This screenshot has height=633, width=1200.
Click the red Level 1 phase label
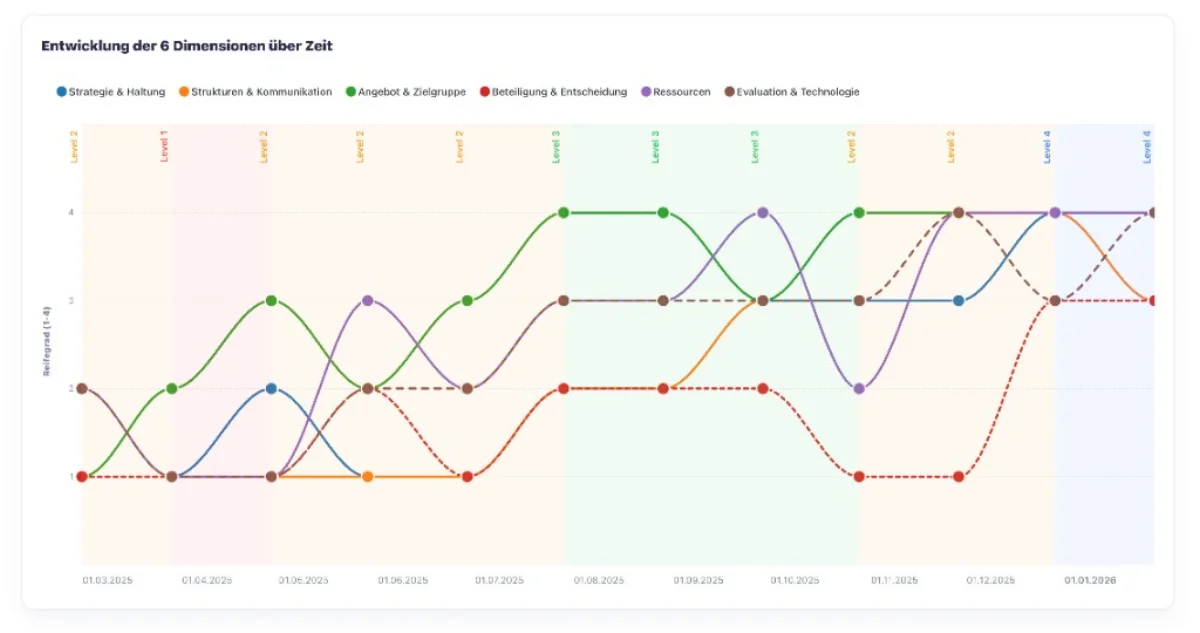pos(164,146)
